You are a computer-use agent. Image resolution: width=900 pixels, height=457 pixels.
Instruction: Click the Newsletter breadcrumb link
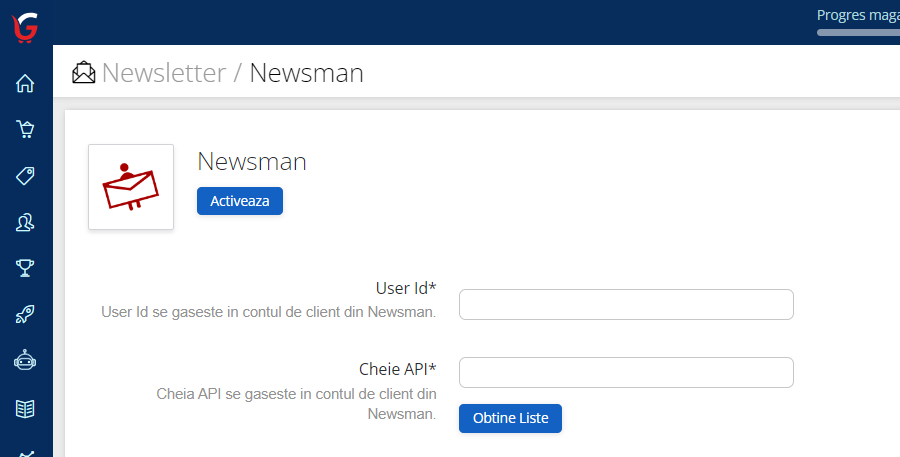(x=164, y=73)
